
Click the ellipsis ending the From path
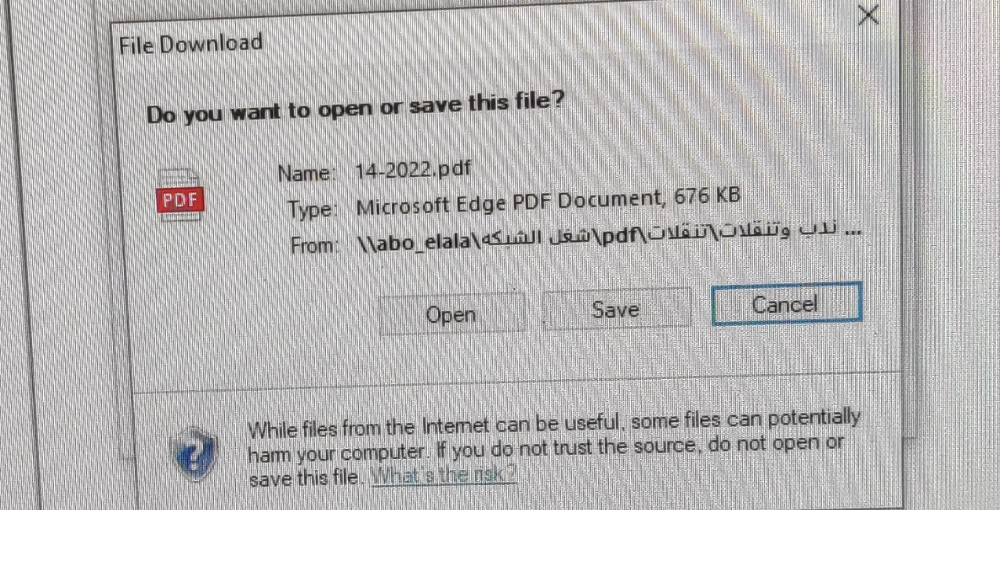click(853, 231)
